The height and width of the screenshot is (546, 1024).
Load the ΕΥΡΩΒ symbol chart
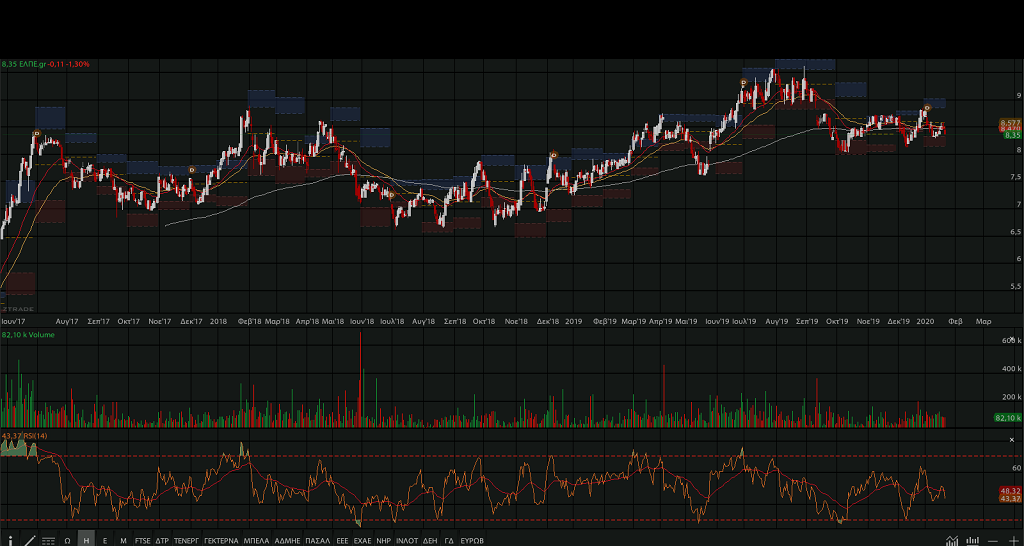472,539
